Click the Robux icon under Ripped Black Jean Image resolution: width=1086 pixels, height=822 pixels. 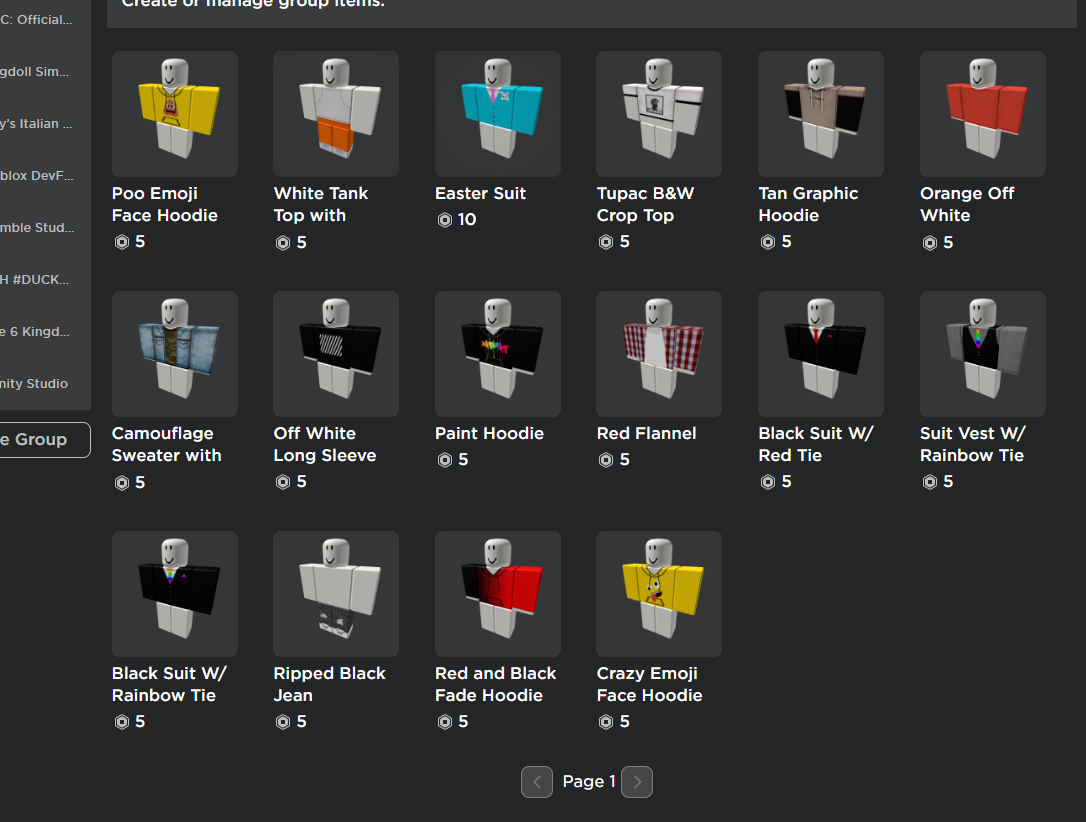pyautogui.click(x=283, y=722)
